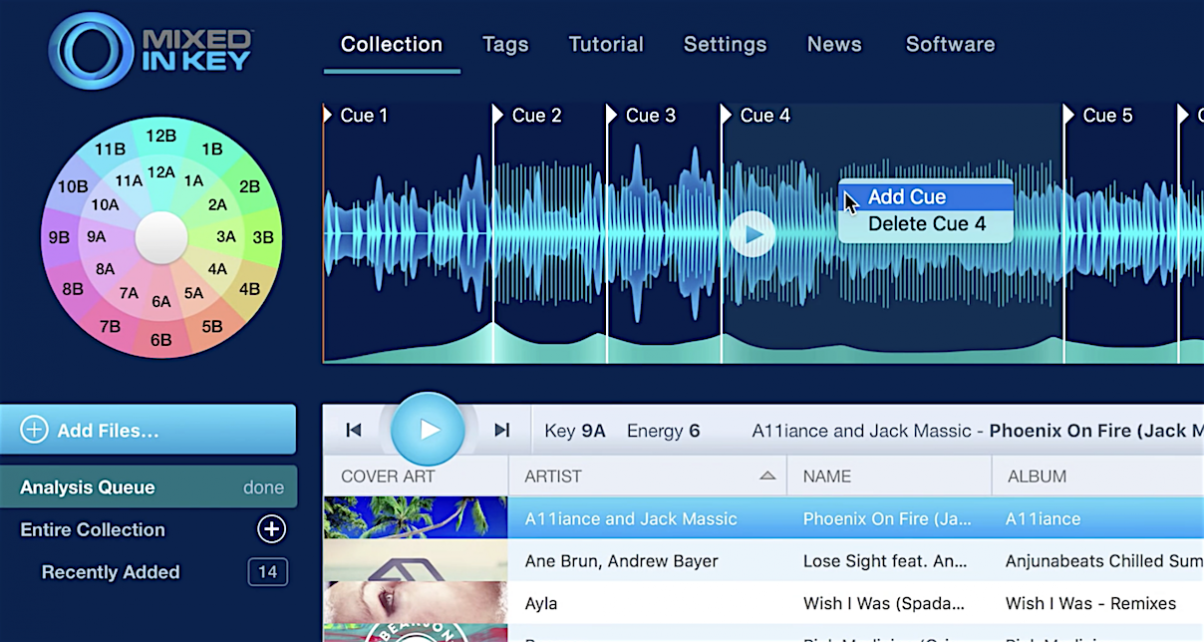Click the play button on the waveform
This screenshot has width=1204, height=642.
click(x=752, y=233)
